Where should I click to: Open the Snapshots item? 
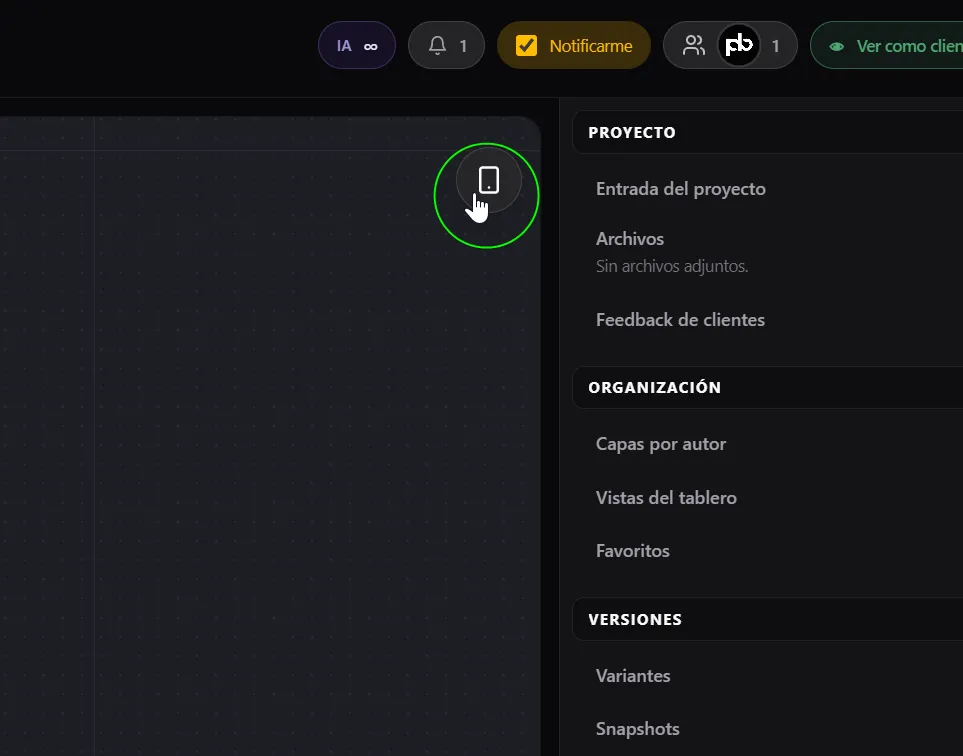[x=637, y=729]
